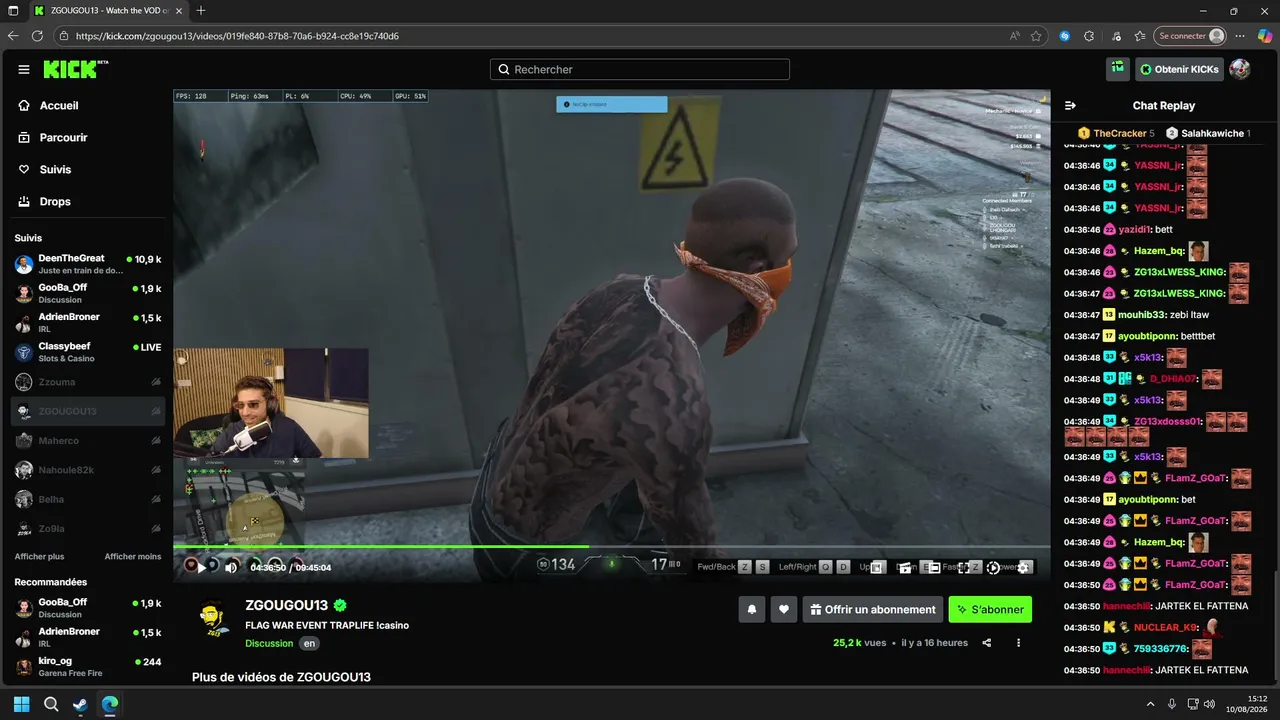
Task: Click TheCracker top gifter entry
Action: tap(1116, 133)
